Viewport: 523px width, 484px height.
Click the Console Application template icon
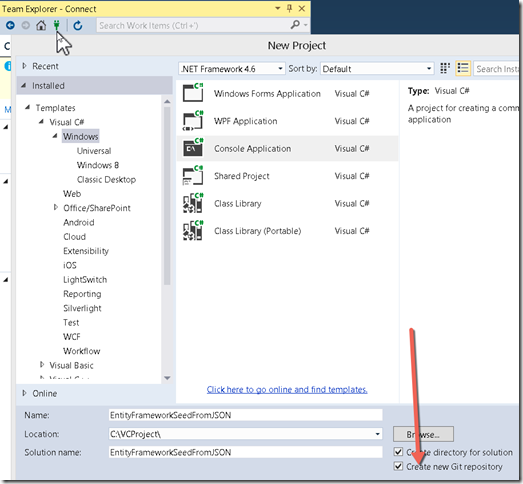pyautogui.click(x=193, y=148)
